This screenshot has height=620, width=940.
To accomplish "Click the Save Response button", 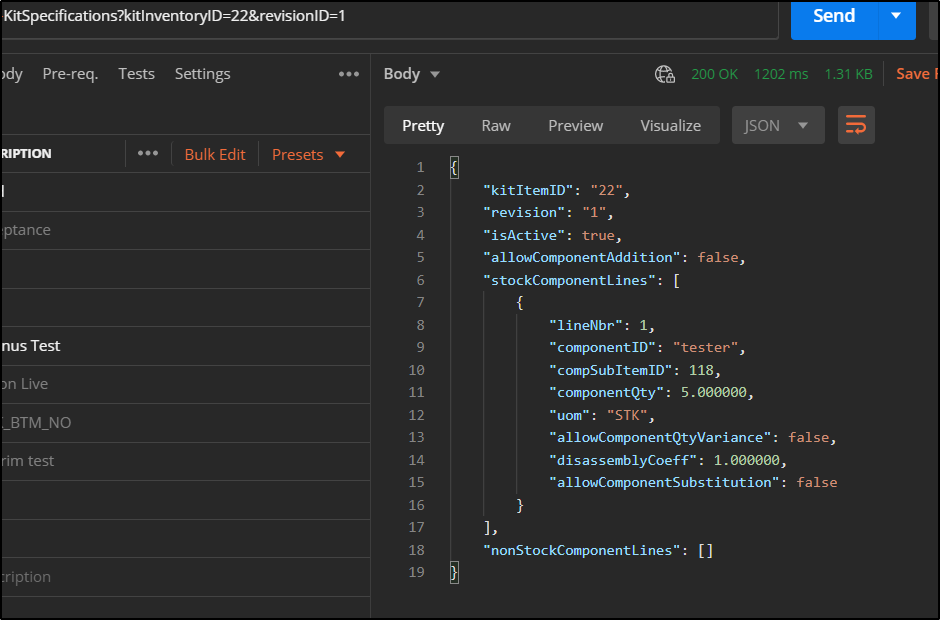I will pos(915,74).
